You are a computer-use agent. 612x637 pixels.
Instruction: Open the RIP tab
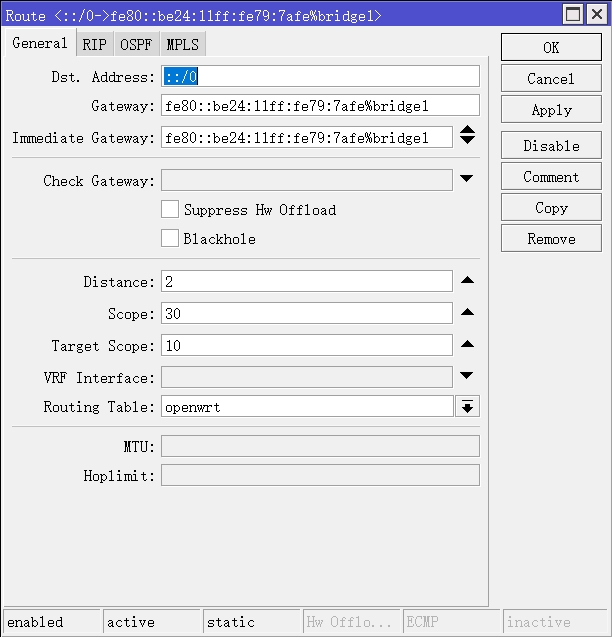point(95,44)
